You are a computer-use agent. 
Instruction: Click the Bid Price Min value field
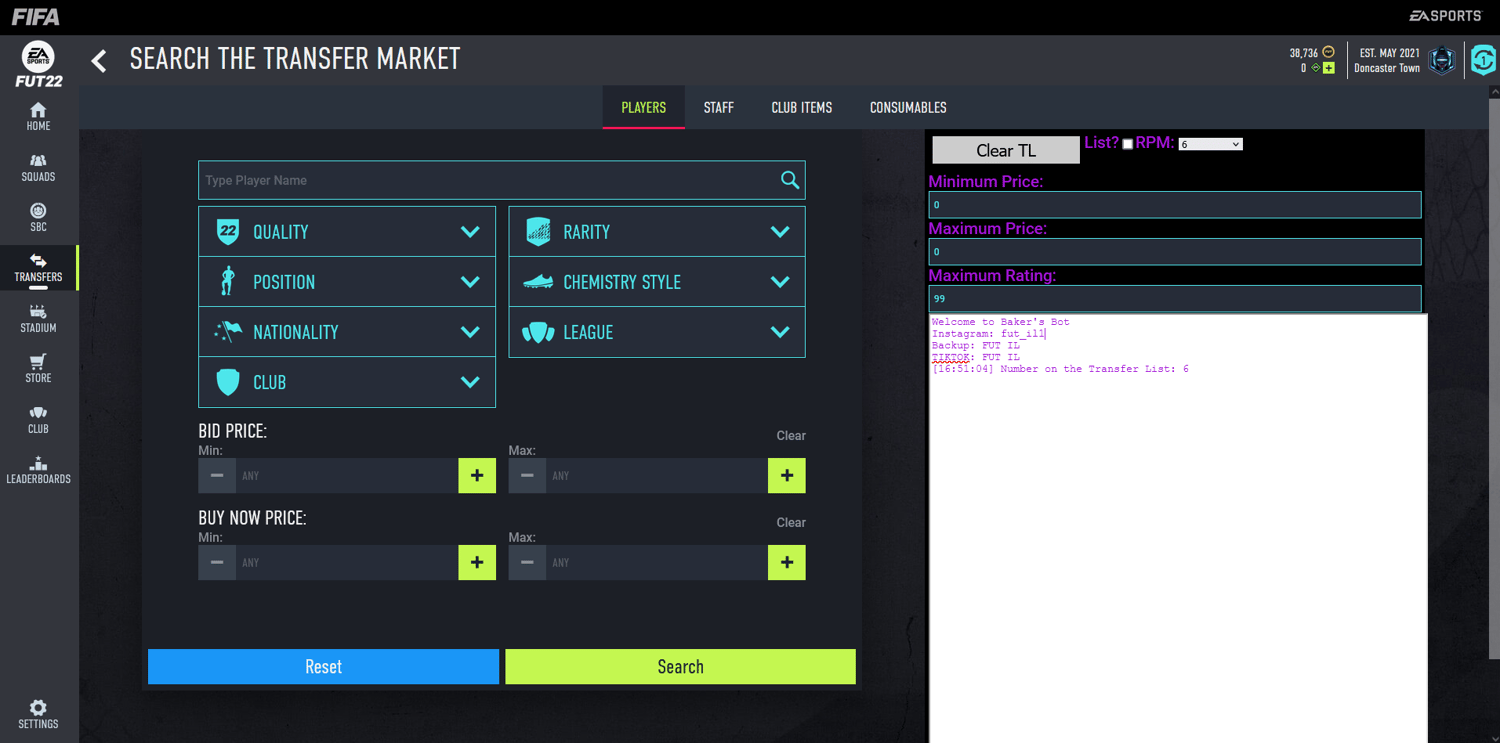[347, 476]
